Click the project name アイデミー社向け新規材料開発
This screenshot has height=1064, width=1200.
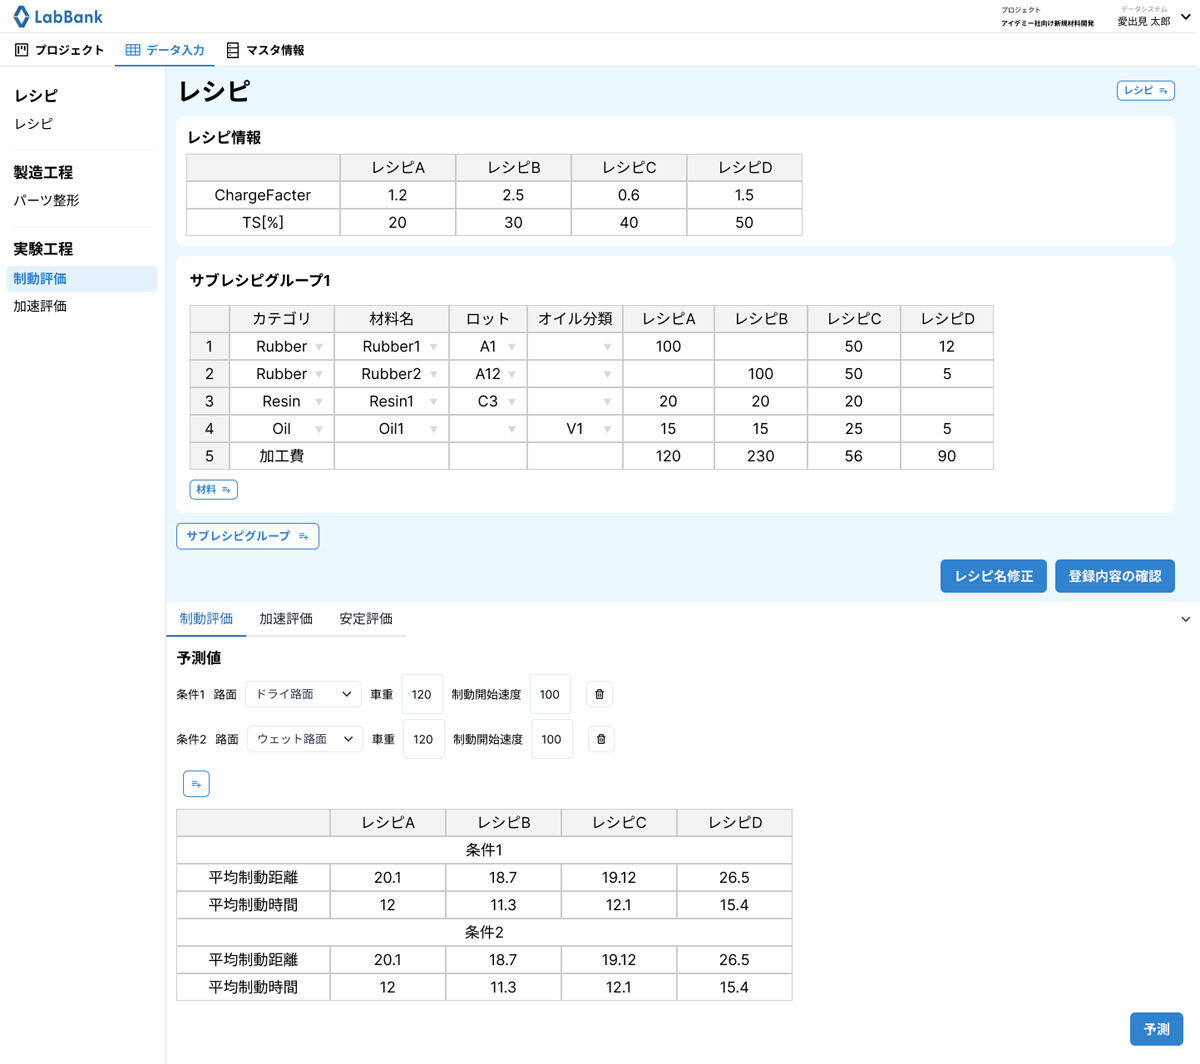point(1047,24)
